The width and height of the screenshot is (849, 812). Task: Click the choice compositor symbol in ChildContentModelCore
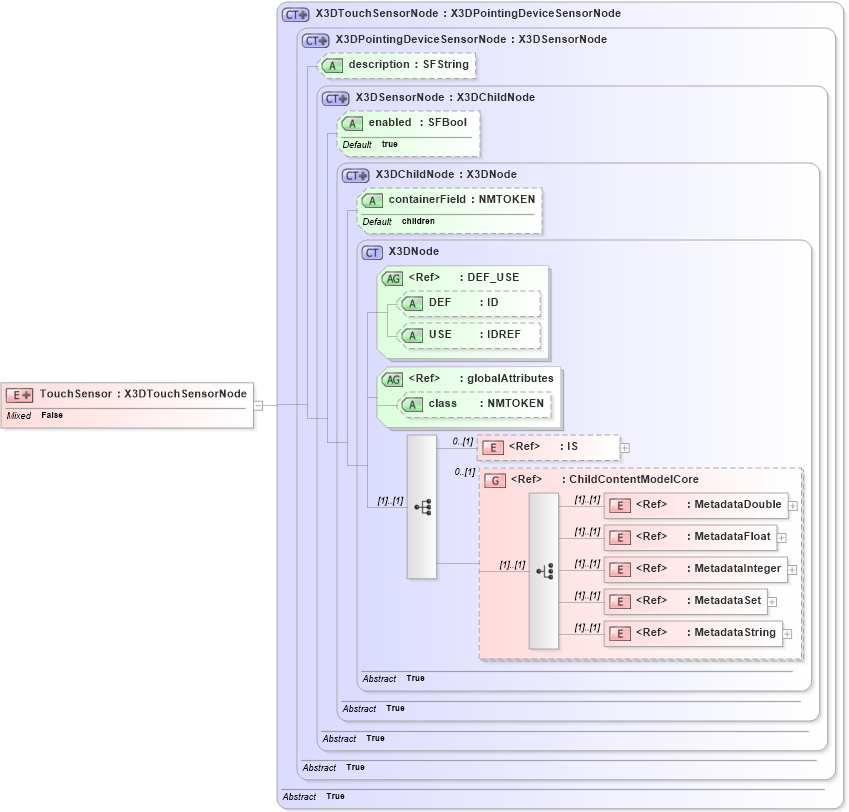point(544,571)
